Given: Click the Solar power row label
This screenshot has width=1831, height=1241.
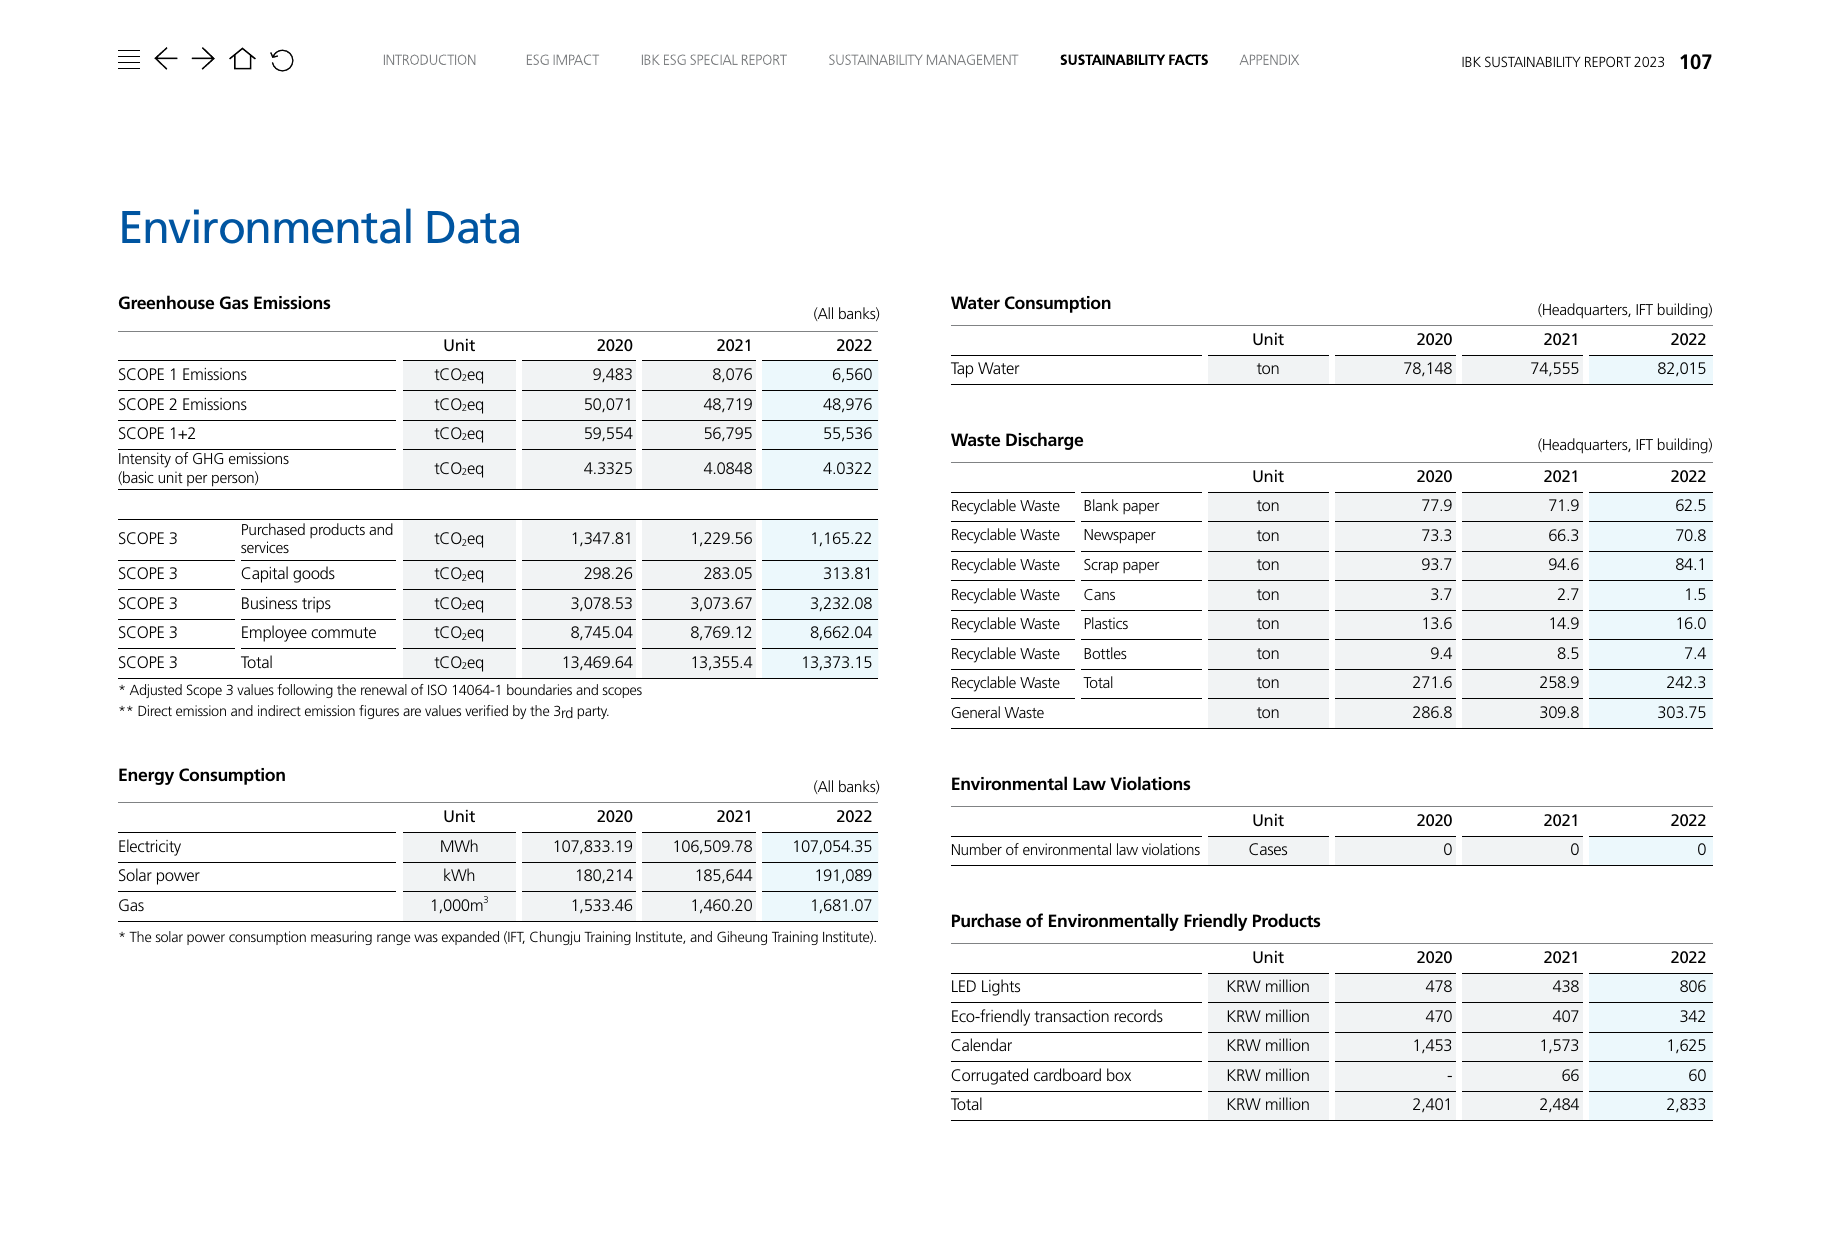Looking at the screenshot, I should 158,876.
